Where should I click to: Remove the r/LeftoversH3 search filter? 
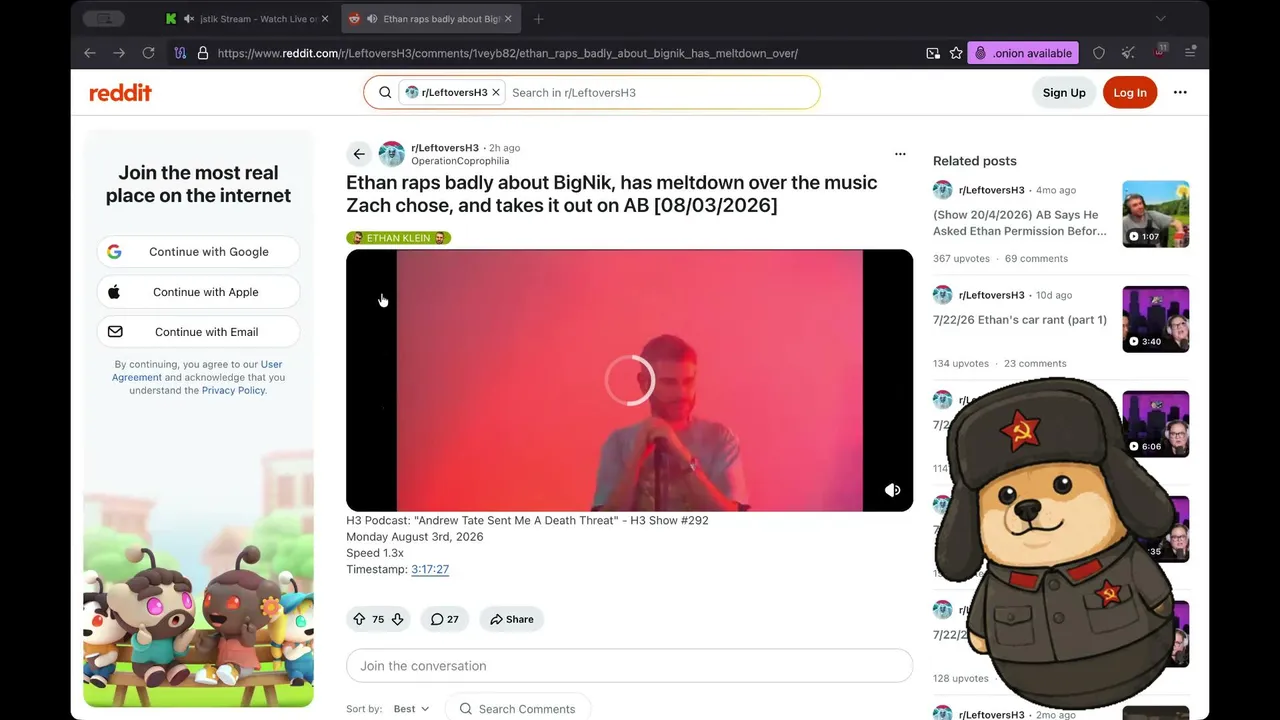pos(496,93)
